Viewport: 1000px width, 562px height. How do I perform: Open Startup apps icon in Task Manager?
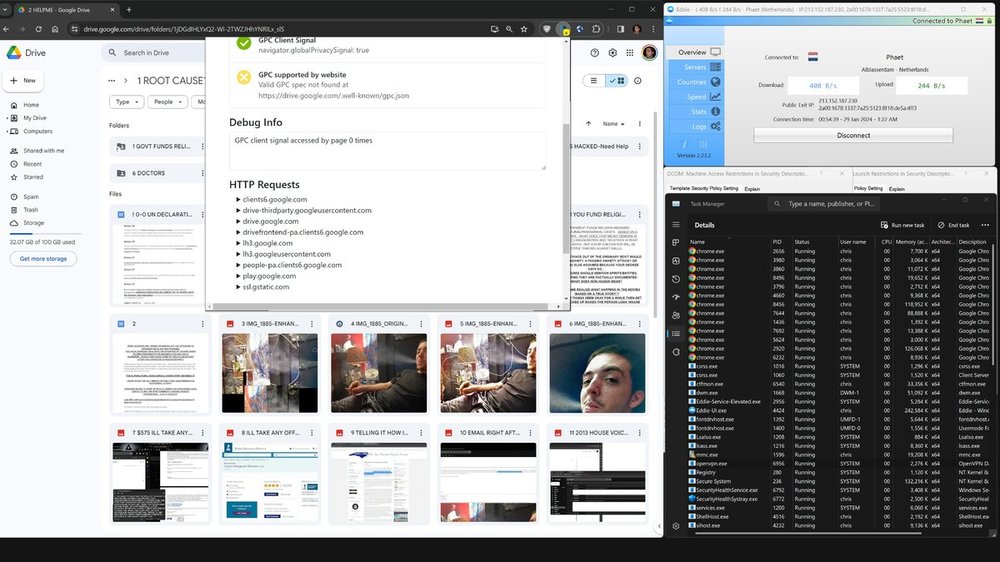[676, 297]
